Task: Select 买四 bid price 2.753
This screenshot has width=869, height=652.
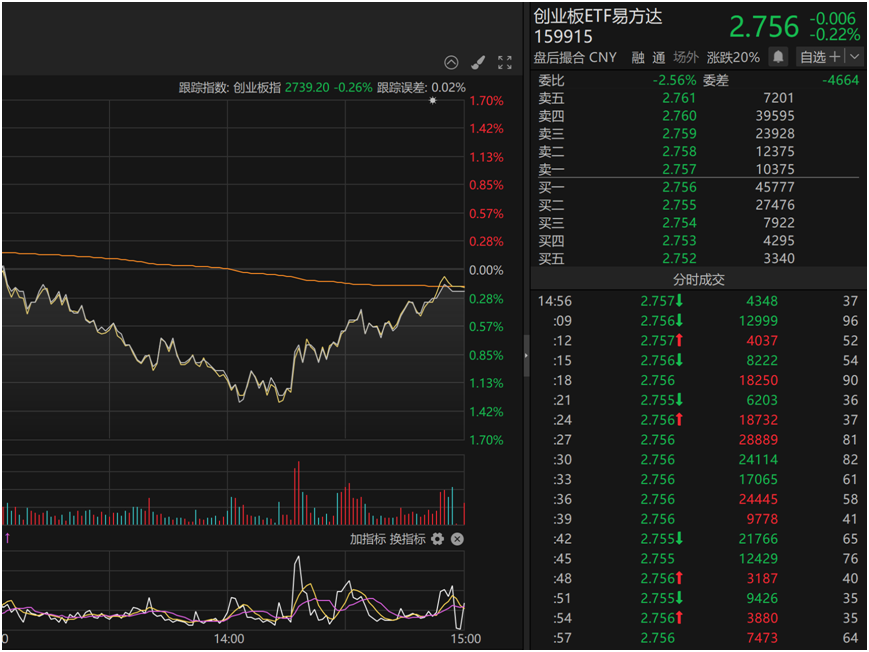Action: [x=679, y=241]
